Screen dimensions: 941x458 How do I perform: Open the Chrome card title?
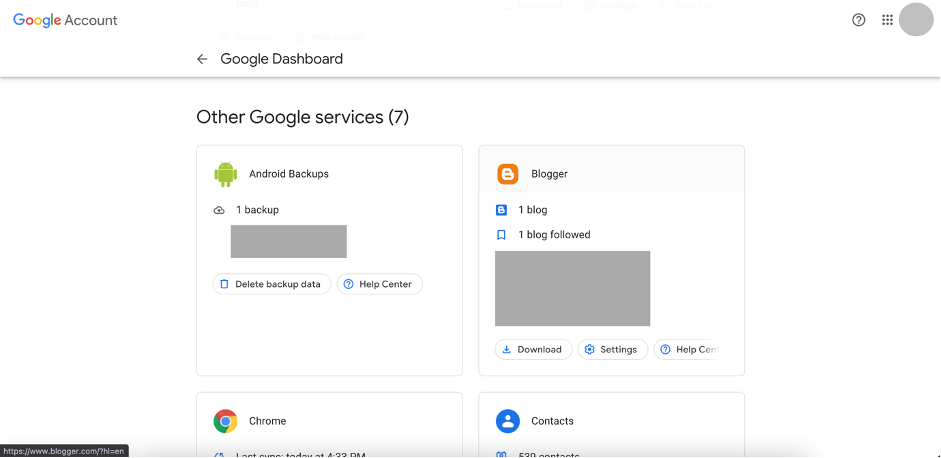(x=268, y=421)
